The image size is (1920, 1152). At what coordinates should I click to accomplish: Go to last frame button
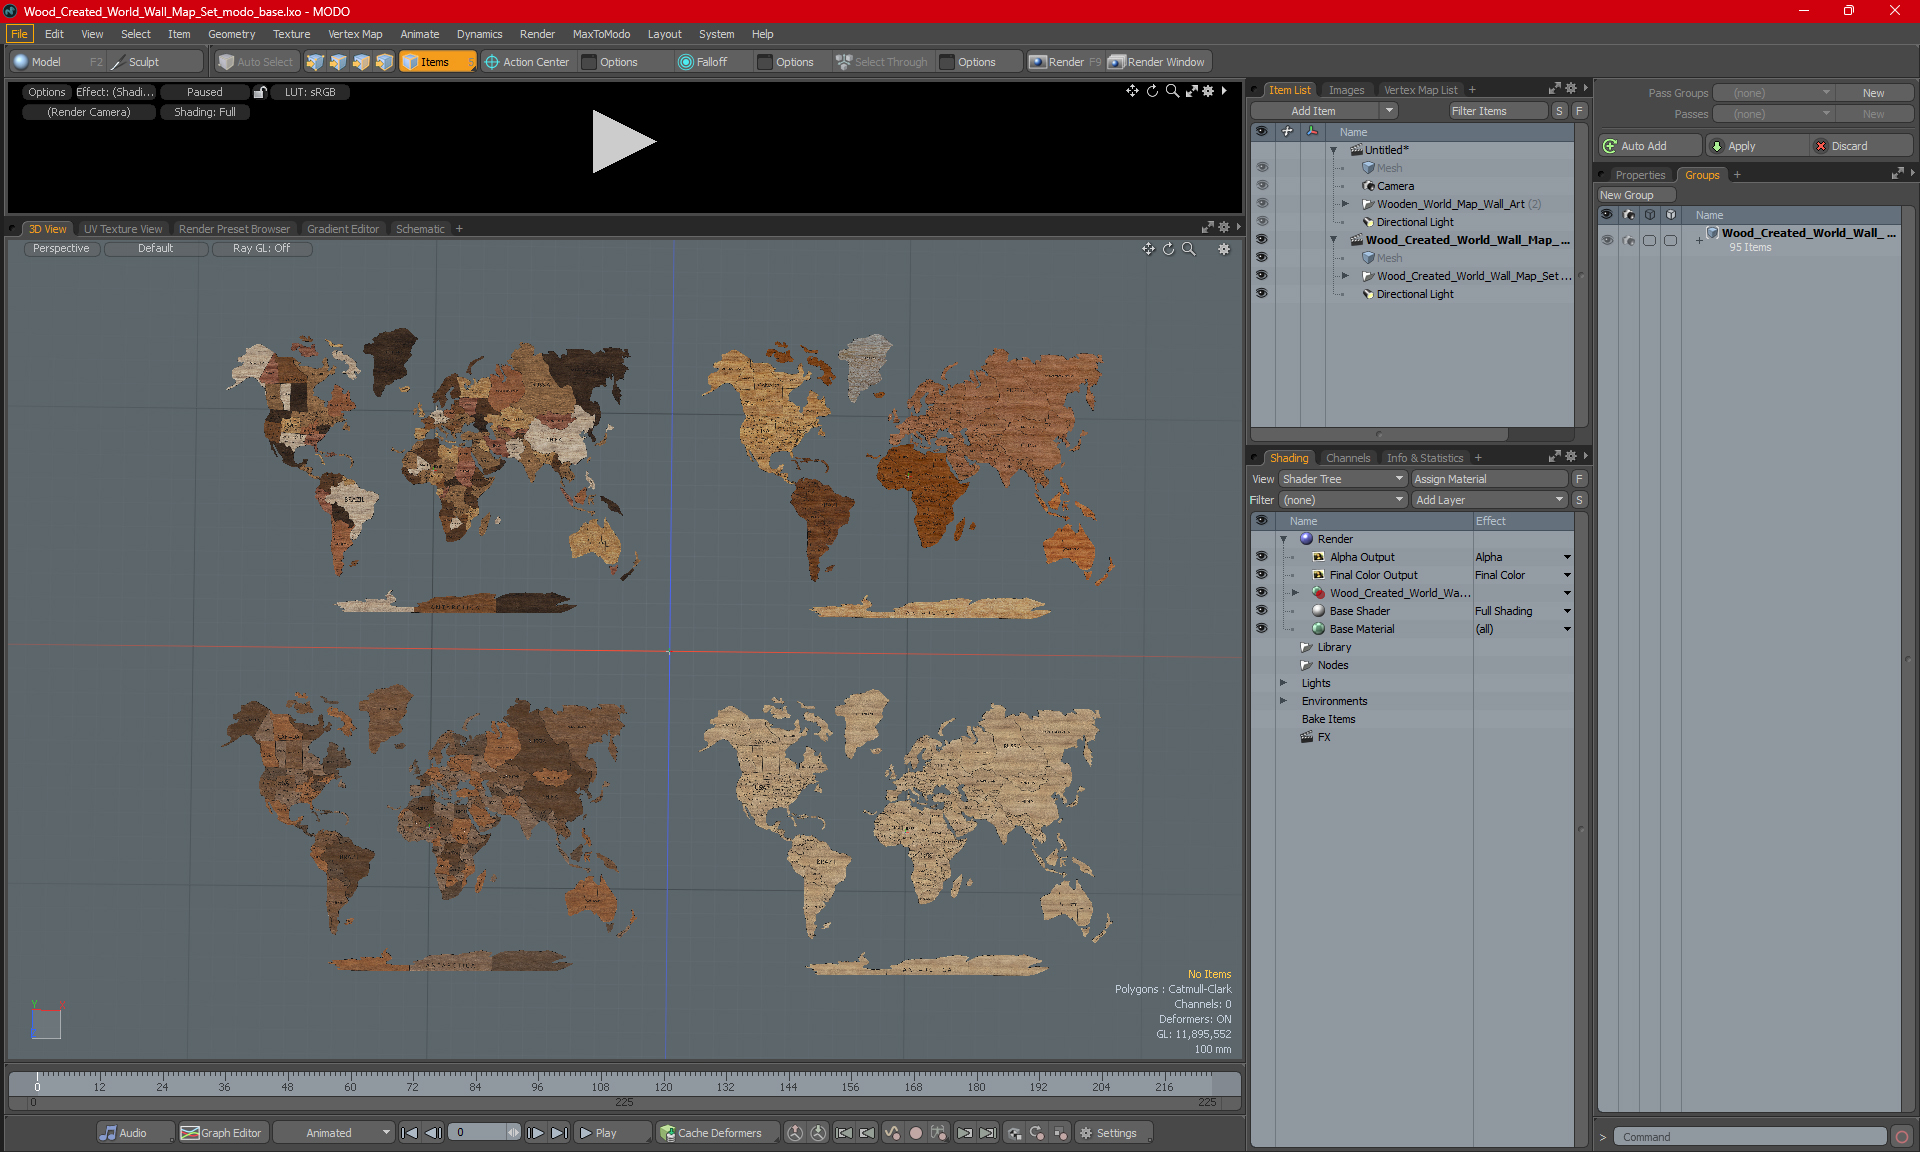tap(560, 1133)
